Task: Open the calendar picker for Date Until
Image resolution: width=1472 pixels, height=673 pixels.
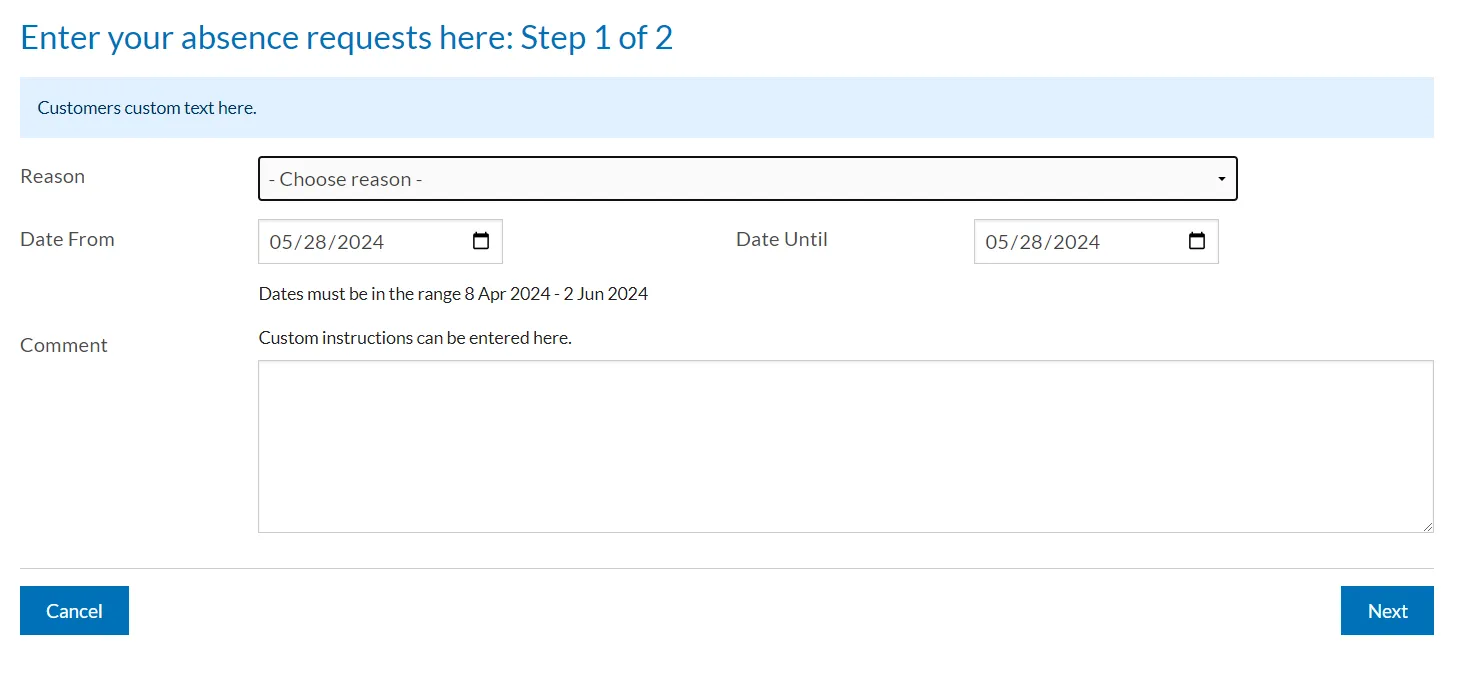Action: (x=1197, y=241)
